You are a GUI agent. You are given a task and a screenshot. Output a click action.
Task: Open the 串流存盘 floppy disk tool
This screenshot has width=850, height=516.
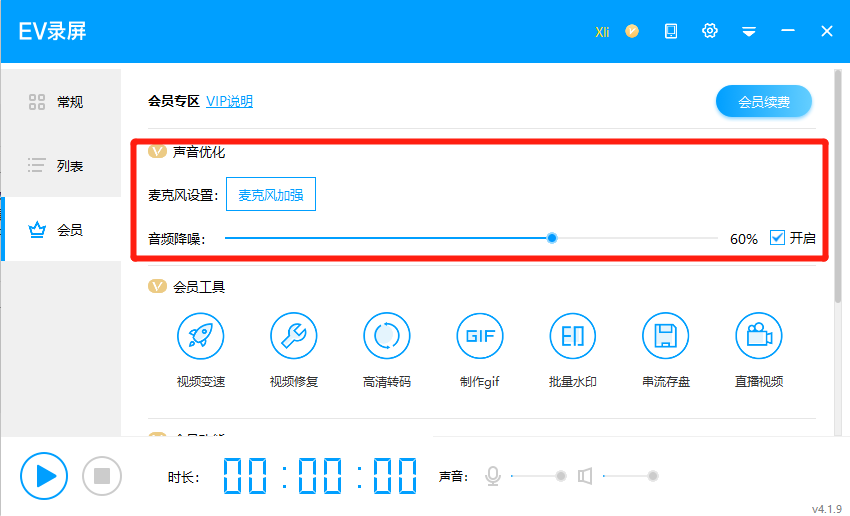click(666, 337)
